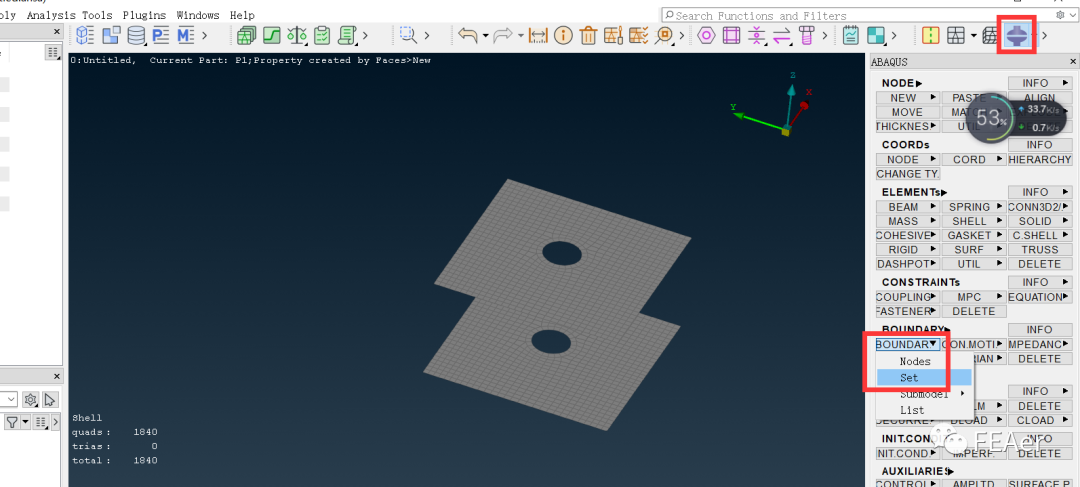Click the gear icon in lower-left panel
The height and width of the screenshot is (487, 1080).
(x=30, y=400)
